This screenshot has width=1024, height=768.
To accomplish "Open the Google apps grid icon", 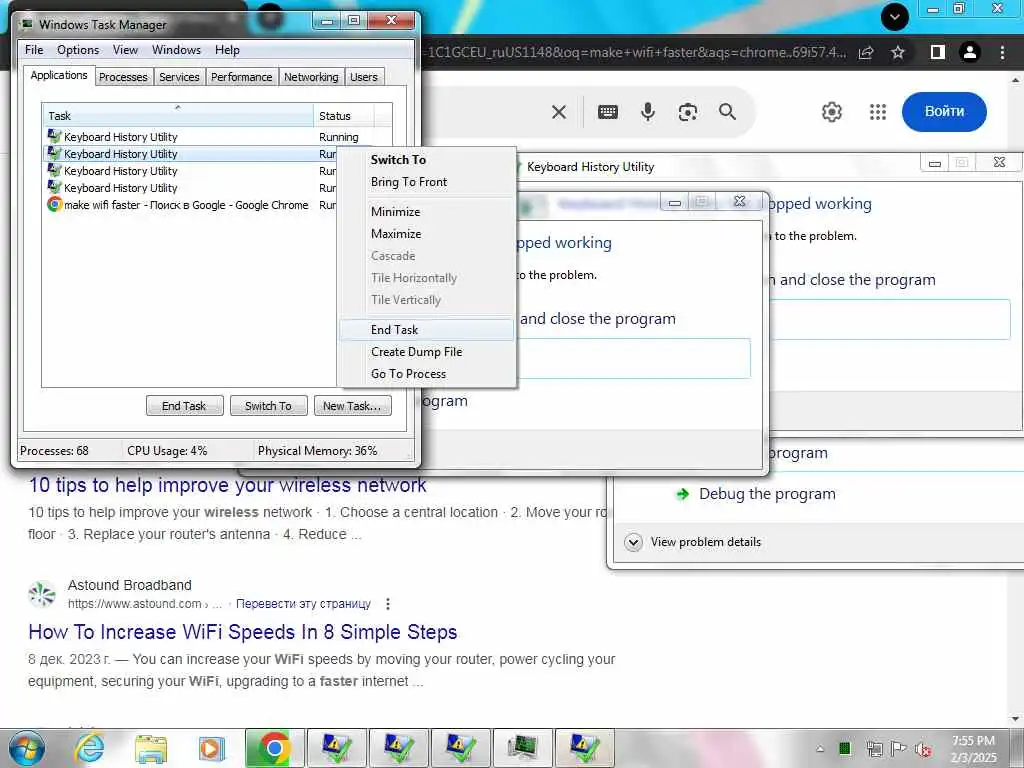I will coord(878,112).
